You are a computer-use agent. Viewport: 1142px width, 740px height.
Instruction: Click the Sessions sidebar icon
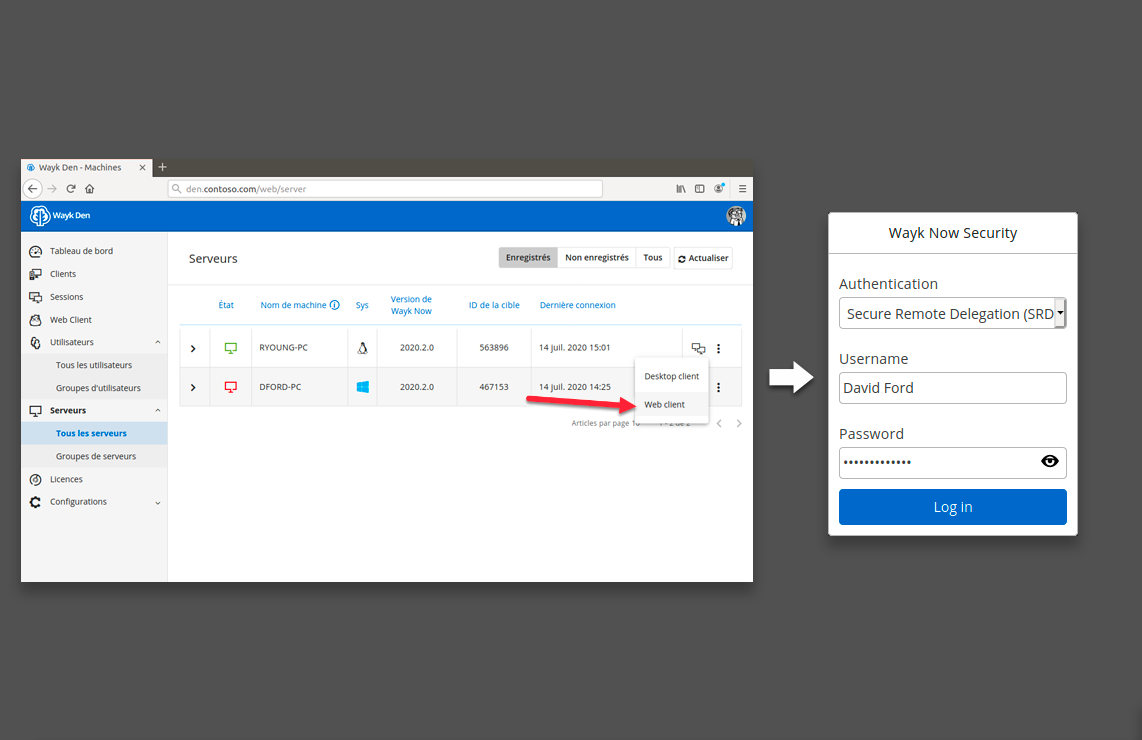[x=35, y=297]
